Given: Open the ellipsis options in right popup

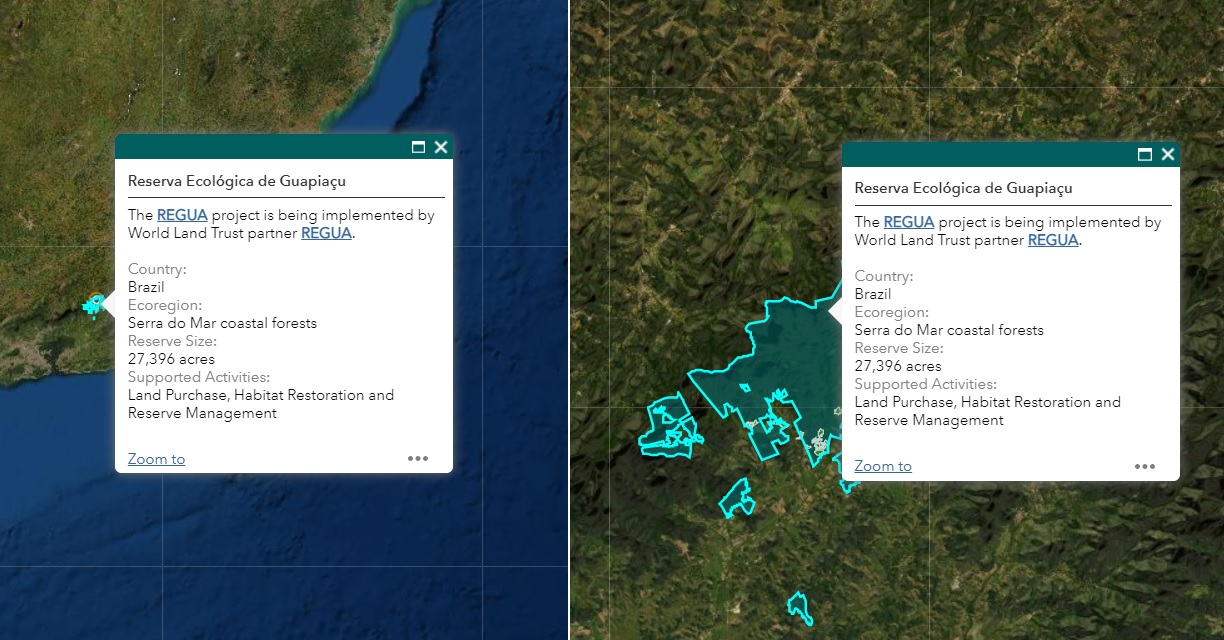Looking at the screenshot, I should click(x=1145, y=466).
